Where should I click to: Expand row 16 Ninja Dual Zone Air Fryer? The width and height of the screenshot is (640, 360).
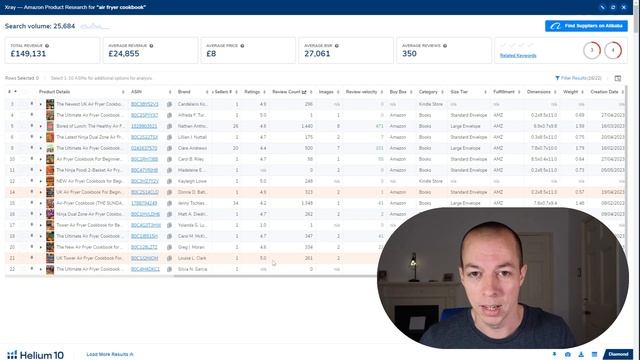41,214
